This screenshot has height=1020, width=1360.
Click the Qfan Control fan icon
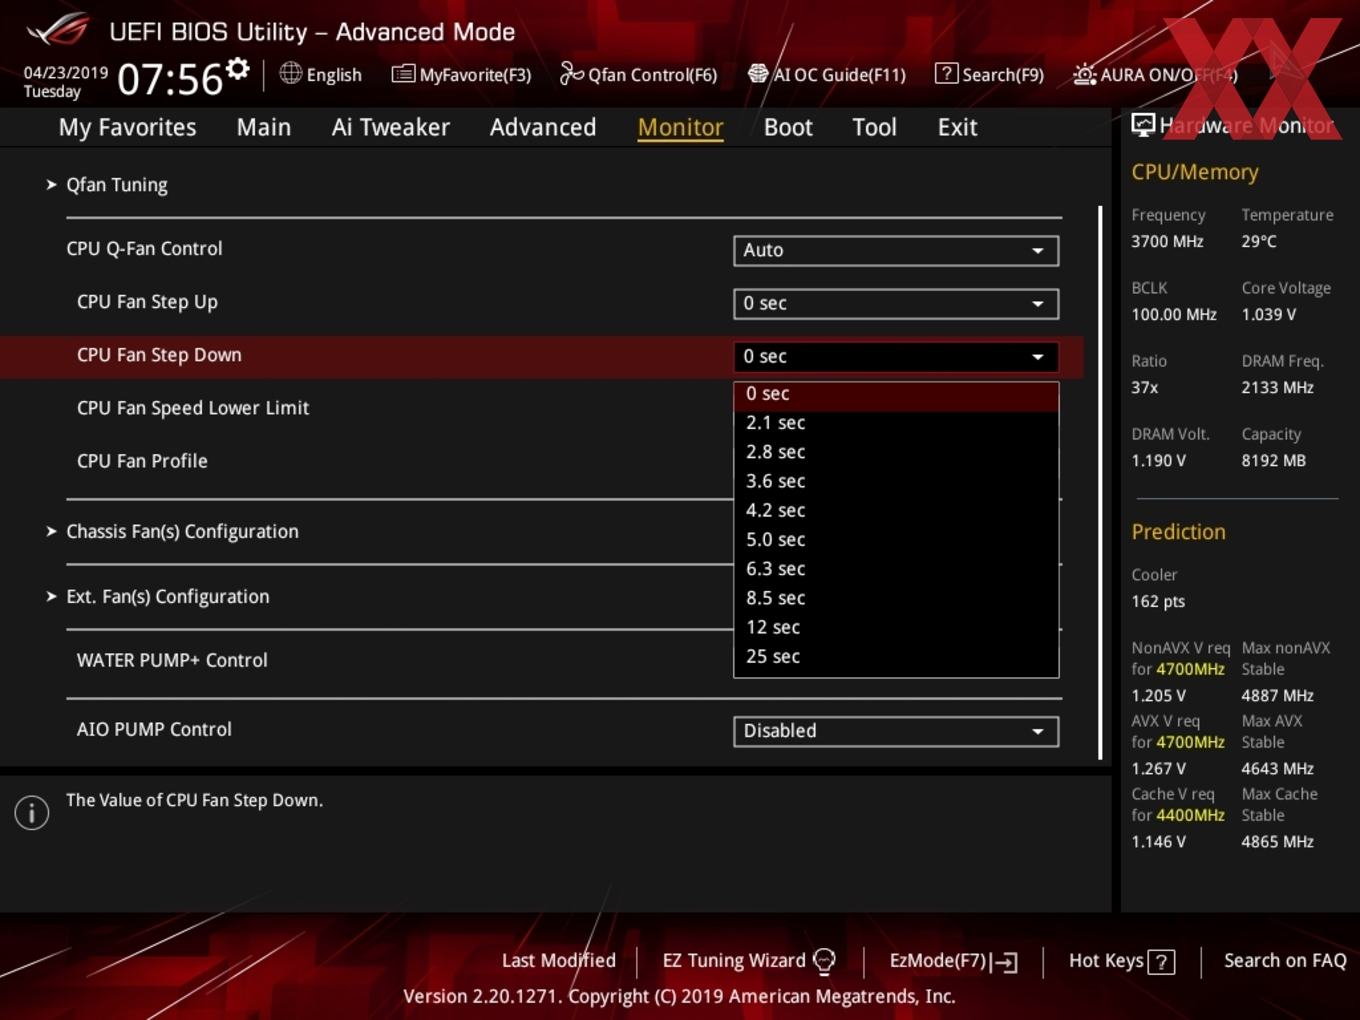pyautogui.click(x=571, y=73)
